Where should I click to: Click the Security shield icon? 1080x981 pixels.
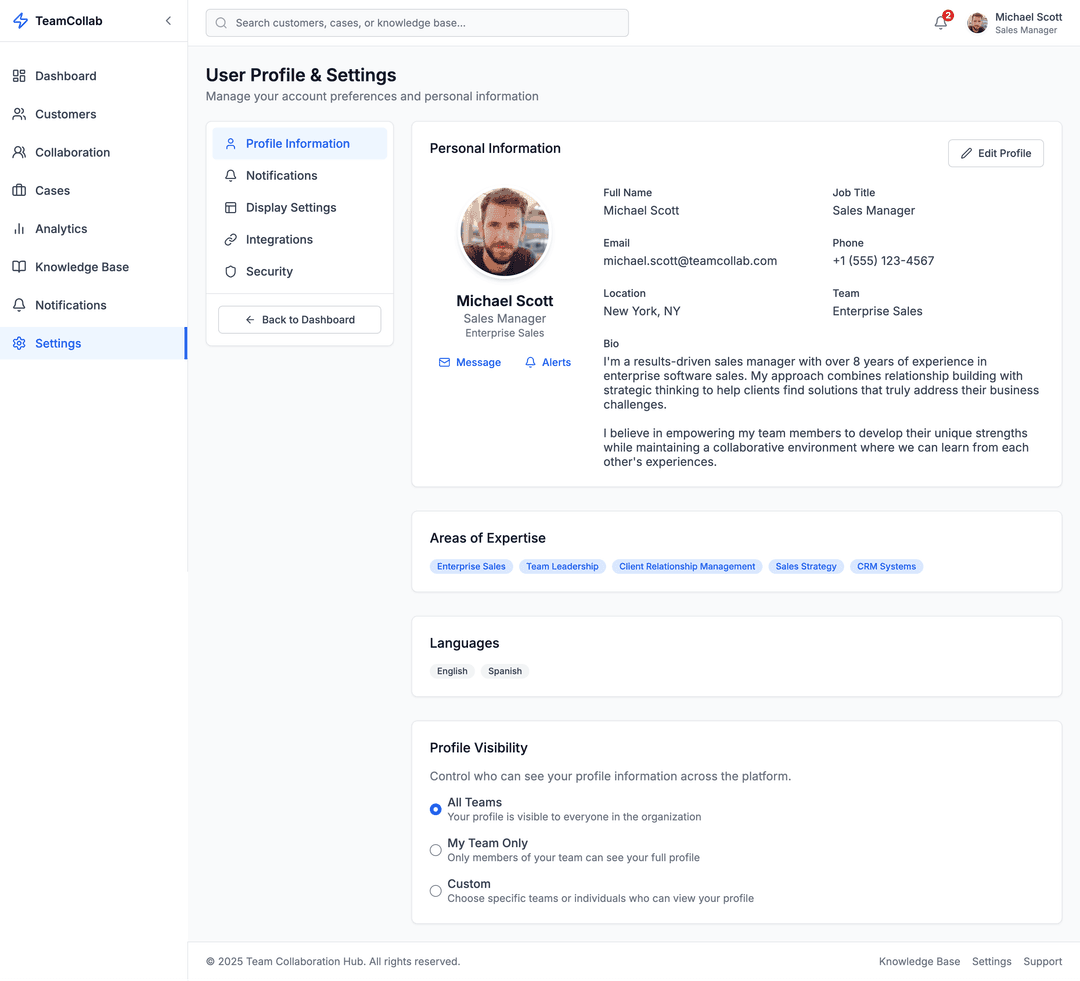[229, 271]
